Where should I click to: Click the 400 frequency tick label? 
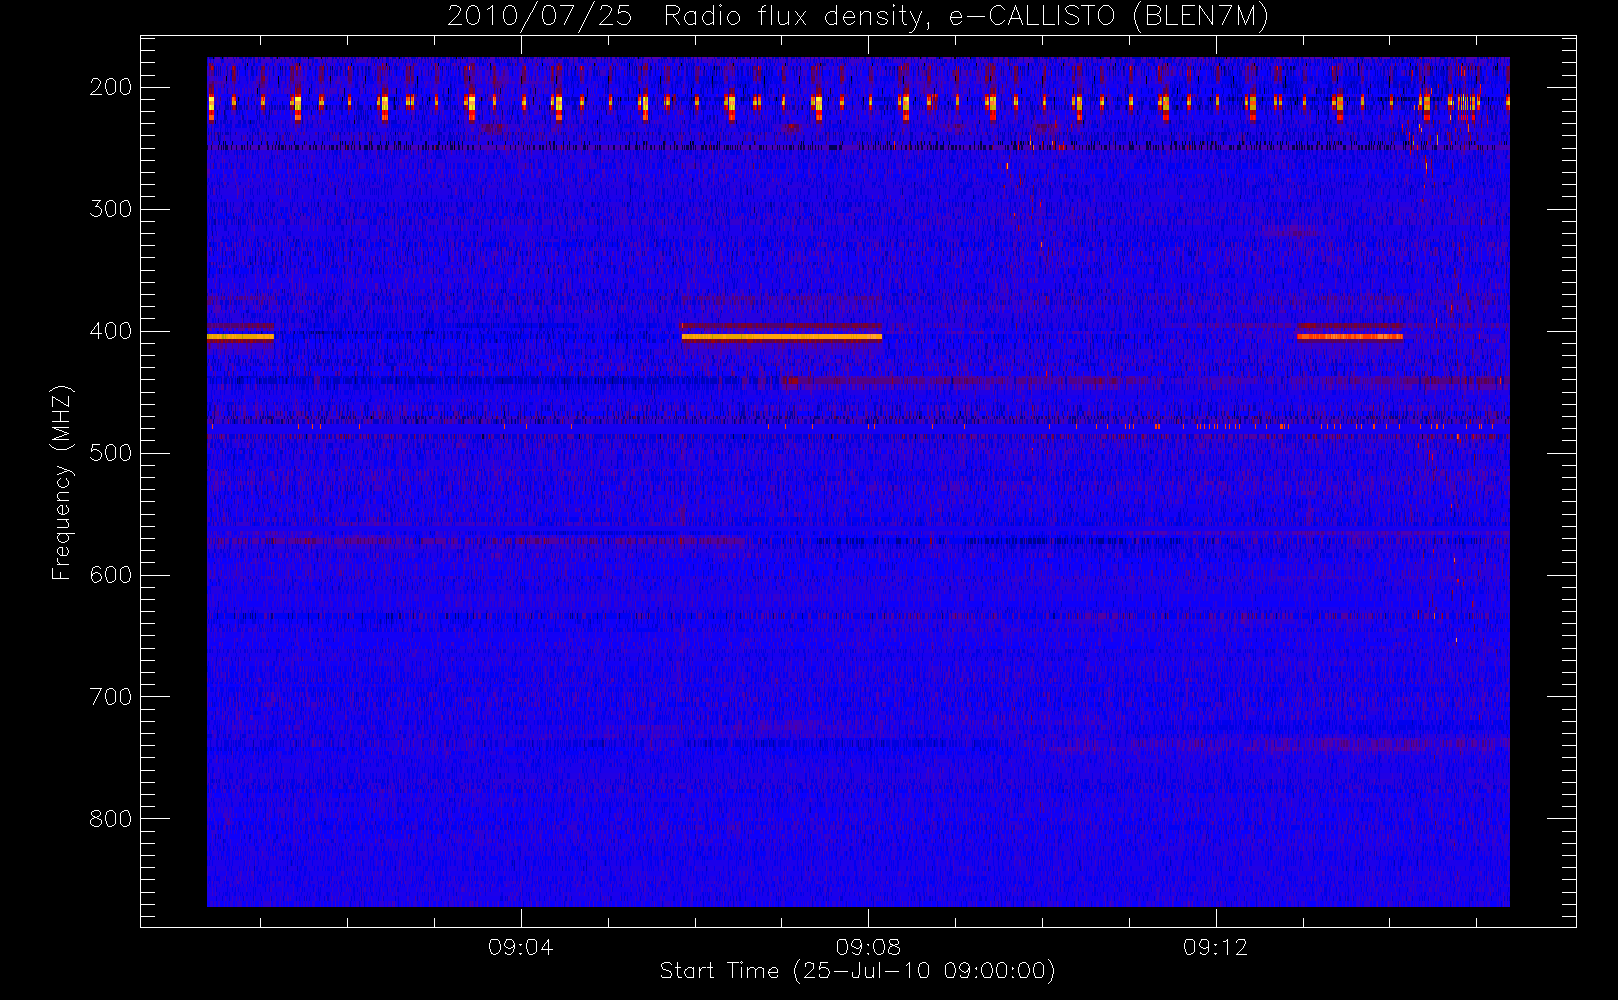click(x=111, y=331)
